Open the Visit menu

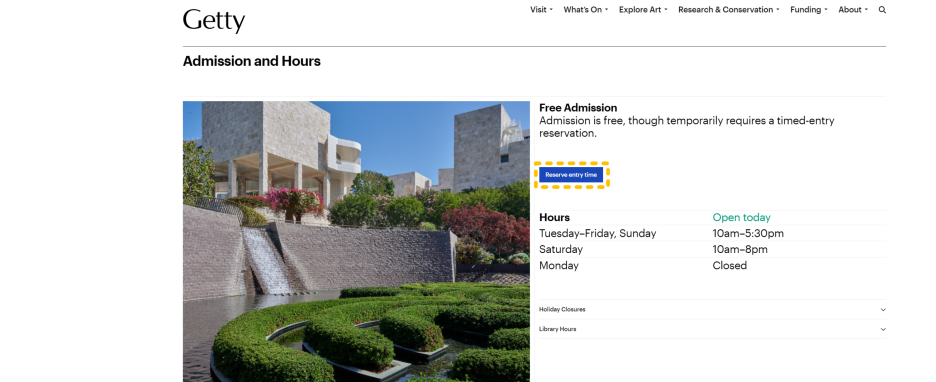541,10
